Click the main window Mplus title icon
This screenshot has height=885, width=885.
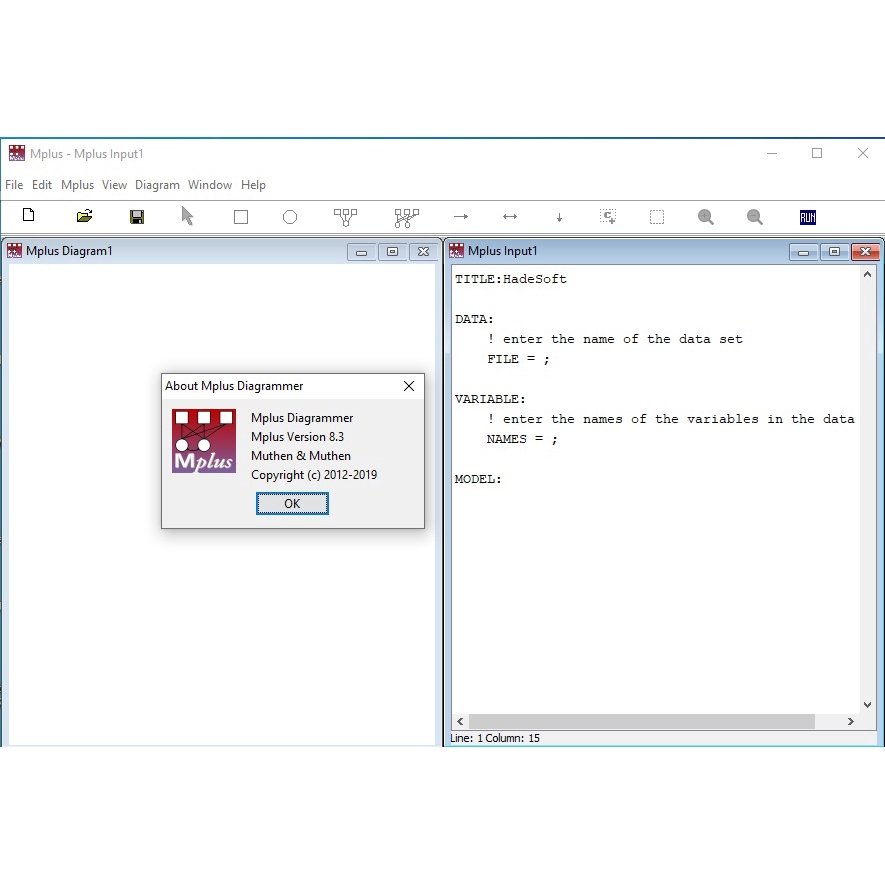pos(16,153)
